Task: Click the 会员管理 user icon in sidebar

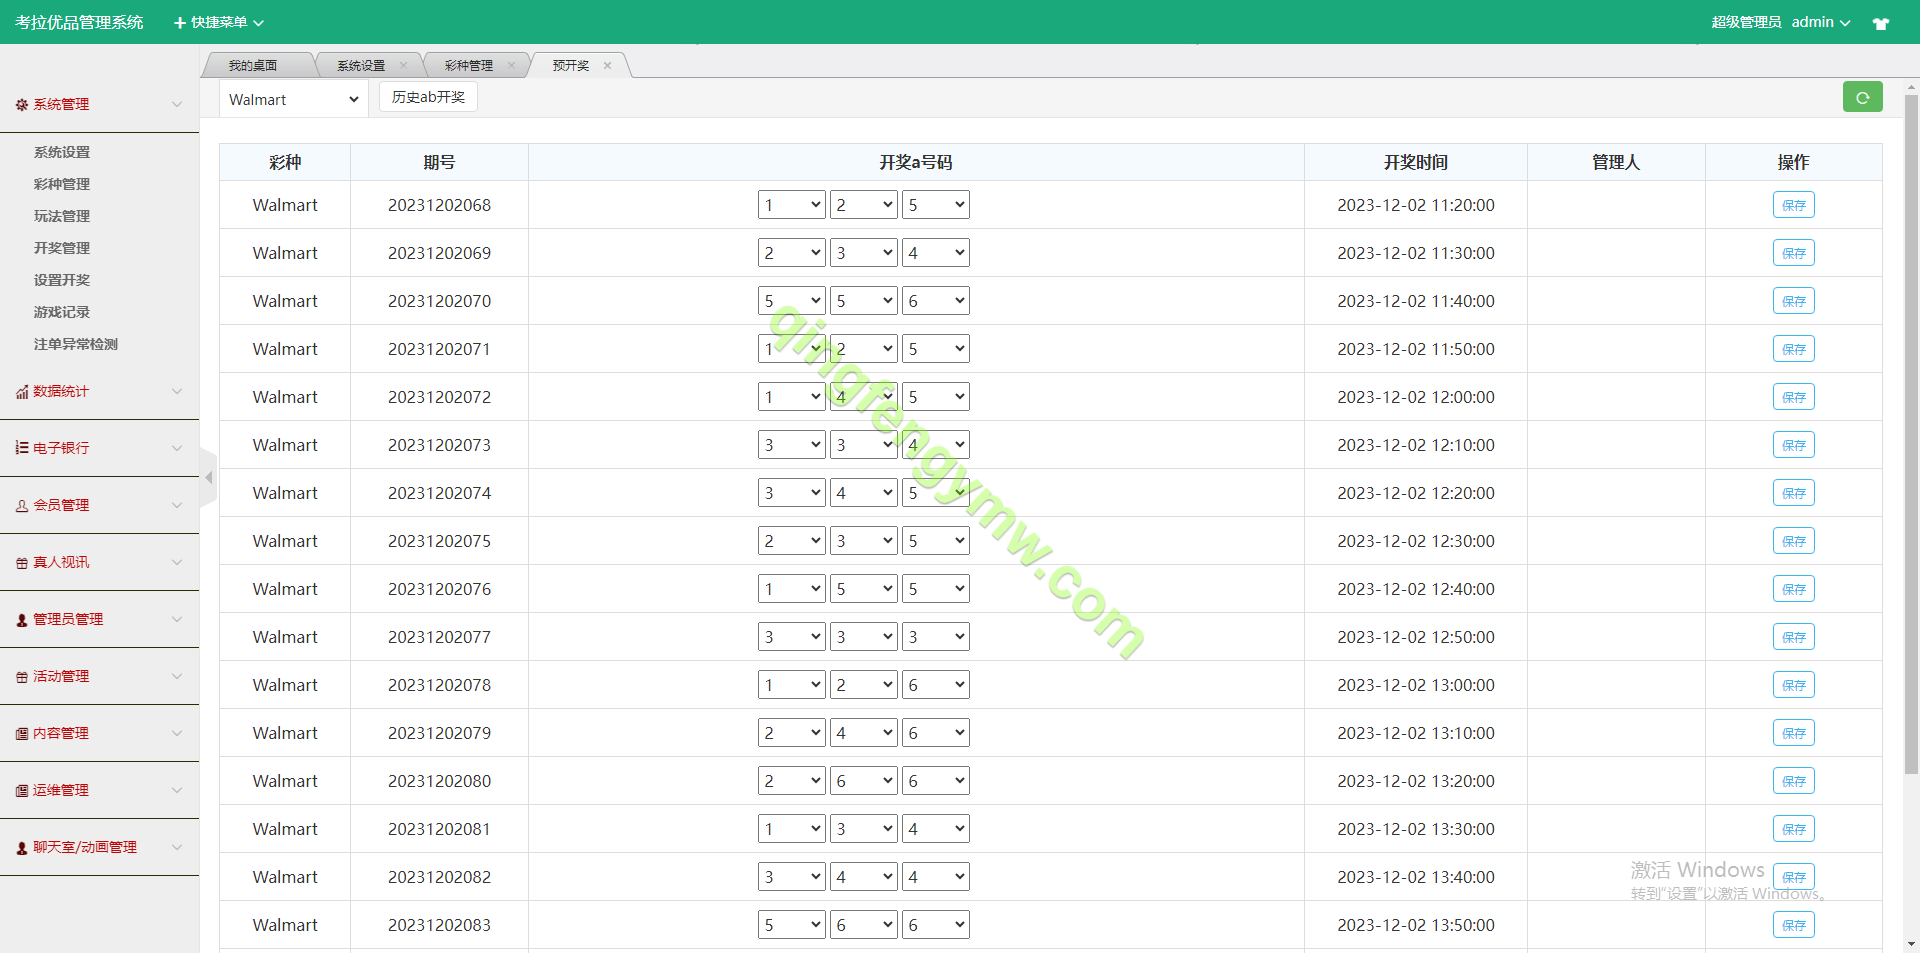Action: click(x=21, y=506)
